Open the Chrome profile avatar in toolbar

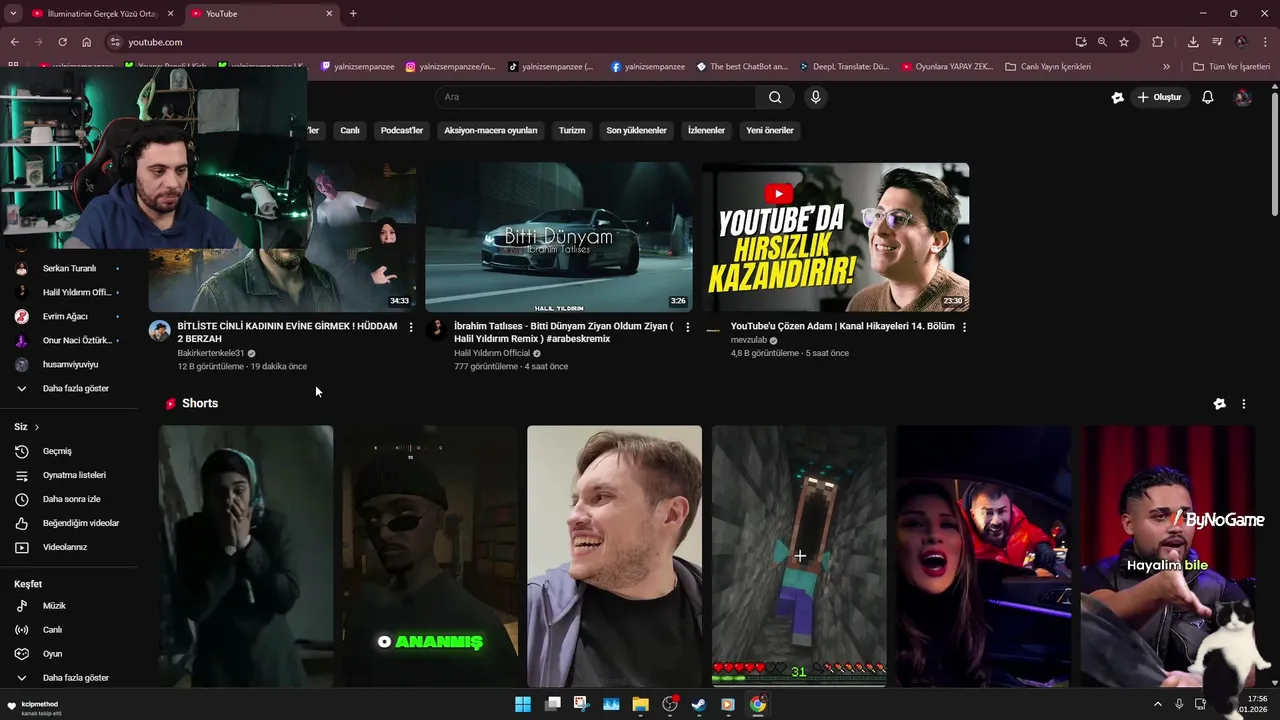click(x=1241, y=42)
